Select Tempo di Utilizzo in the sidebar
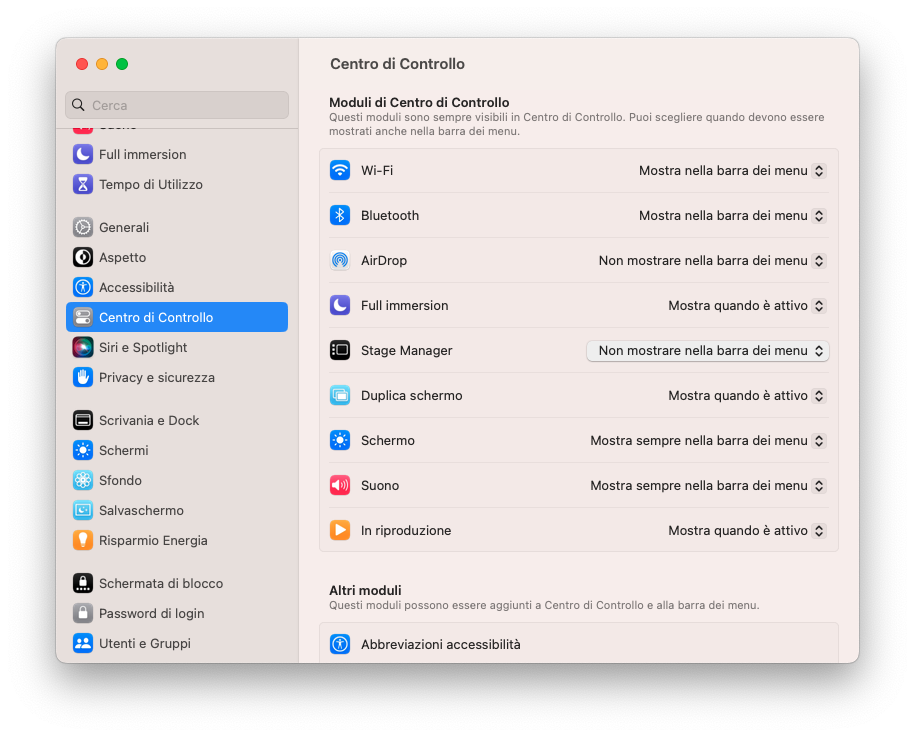 pyautogui.click(x=177, y=184)
